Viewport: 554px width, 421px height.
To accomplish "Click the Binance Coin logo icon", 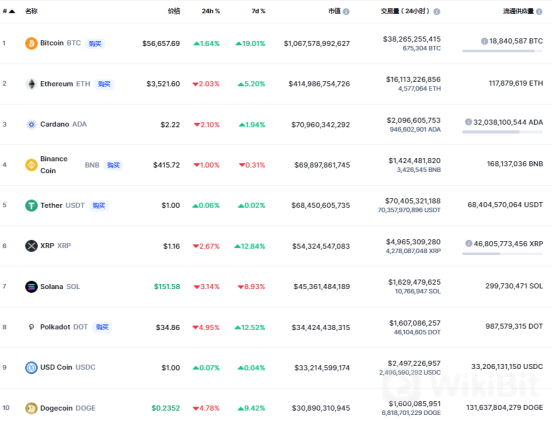I will click(31, 165).
